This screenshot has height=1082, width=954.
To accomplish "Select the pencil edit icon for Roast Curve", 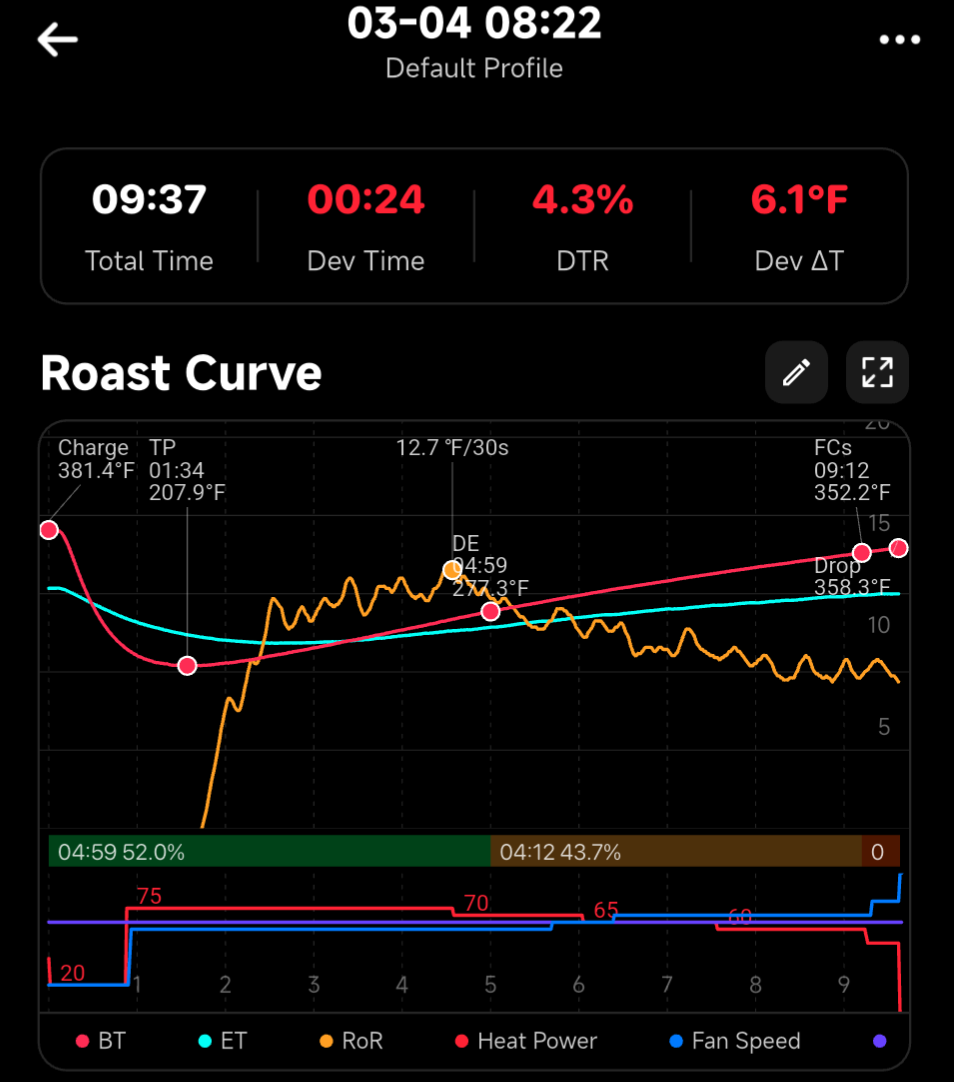I will tap(796, 372).
